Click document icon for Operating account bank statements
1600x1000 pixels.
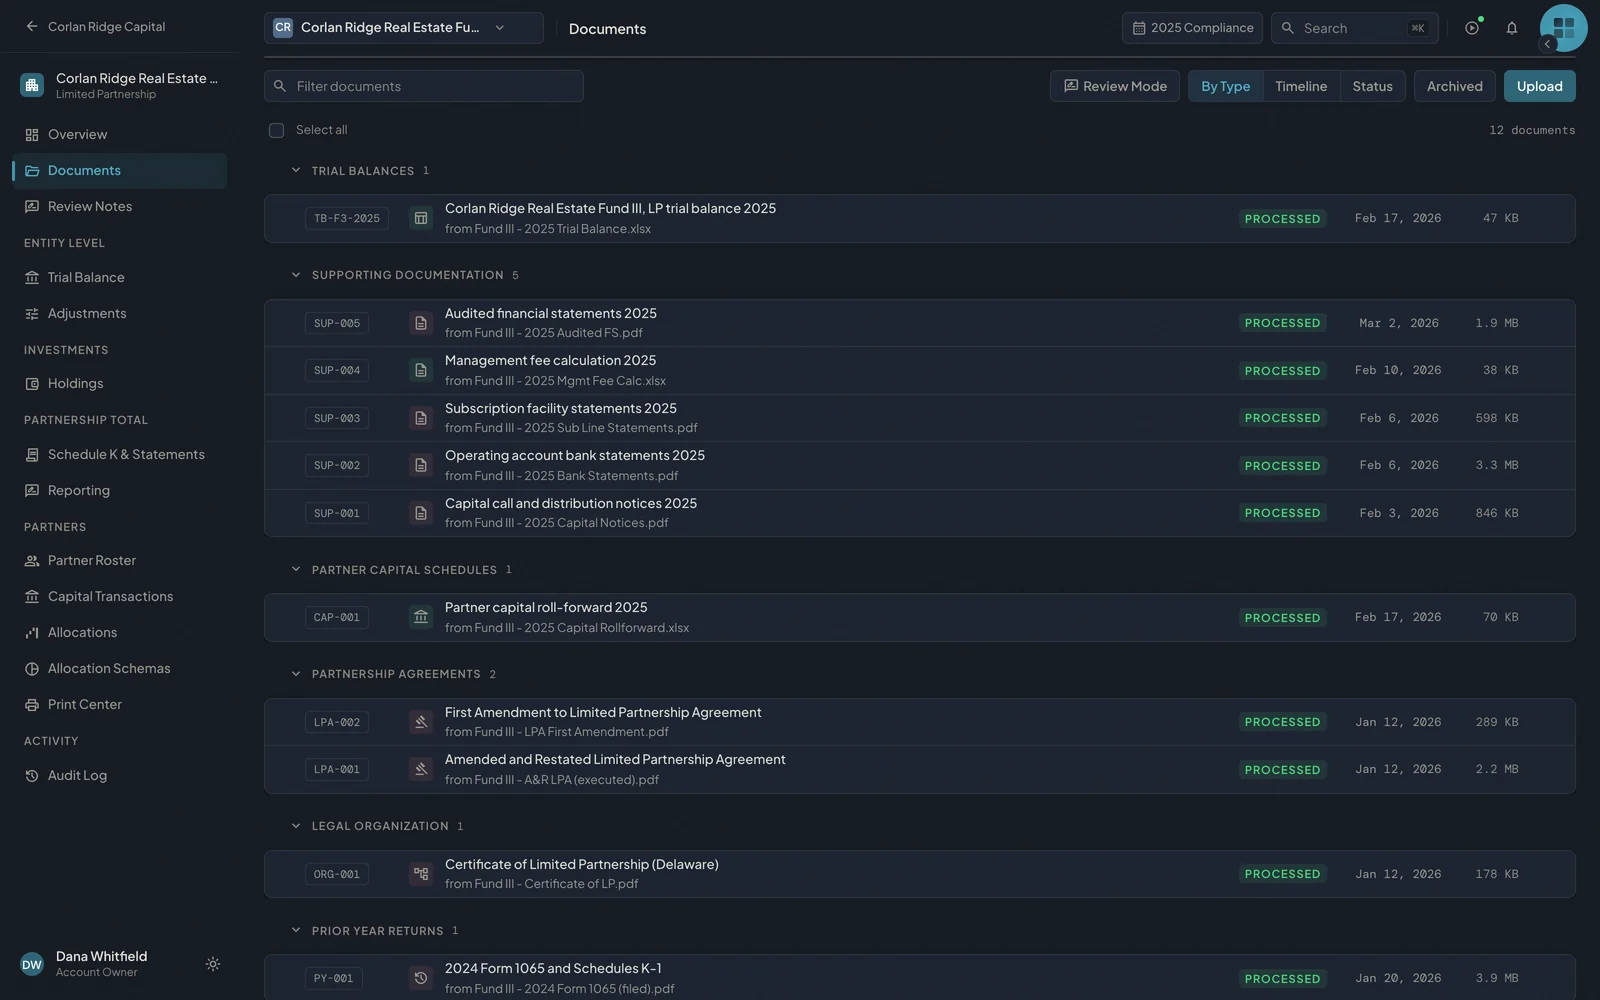coord(421,465)
